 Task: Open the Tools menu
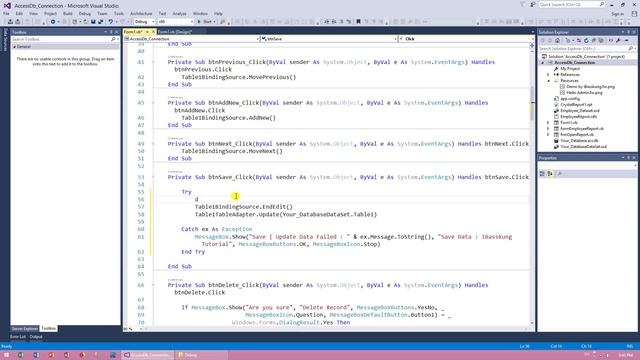118,13
